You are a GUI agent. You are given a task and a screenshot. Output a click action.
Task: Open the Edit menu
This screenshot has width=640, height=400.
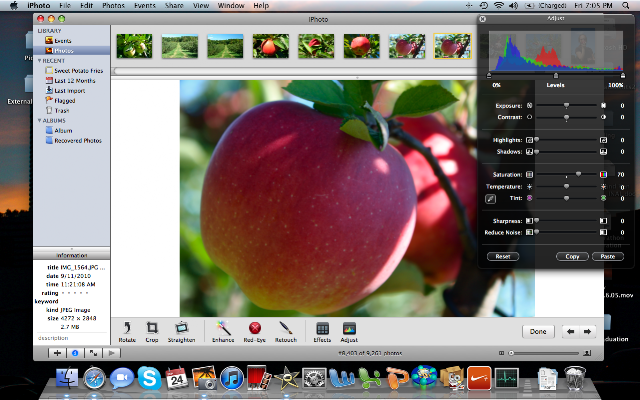click(86, 6)
